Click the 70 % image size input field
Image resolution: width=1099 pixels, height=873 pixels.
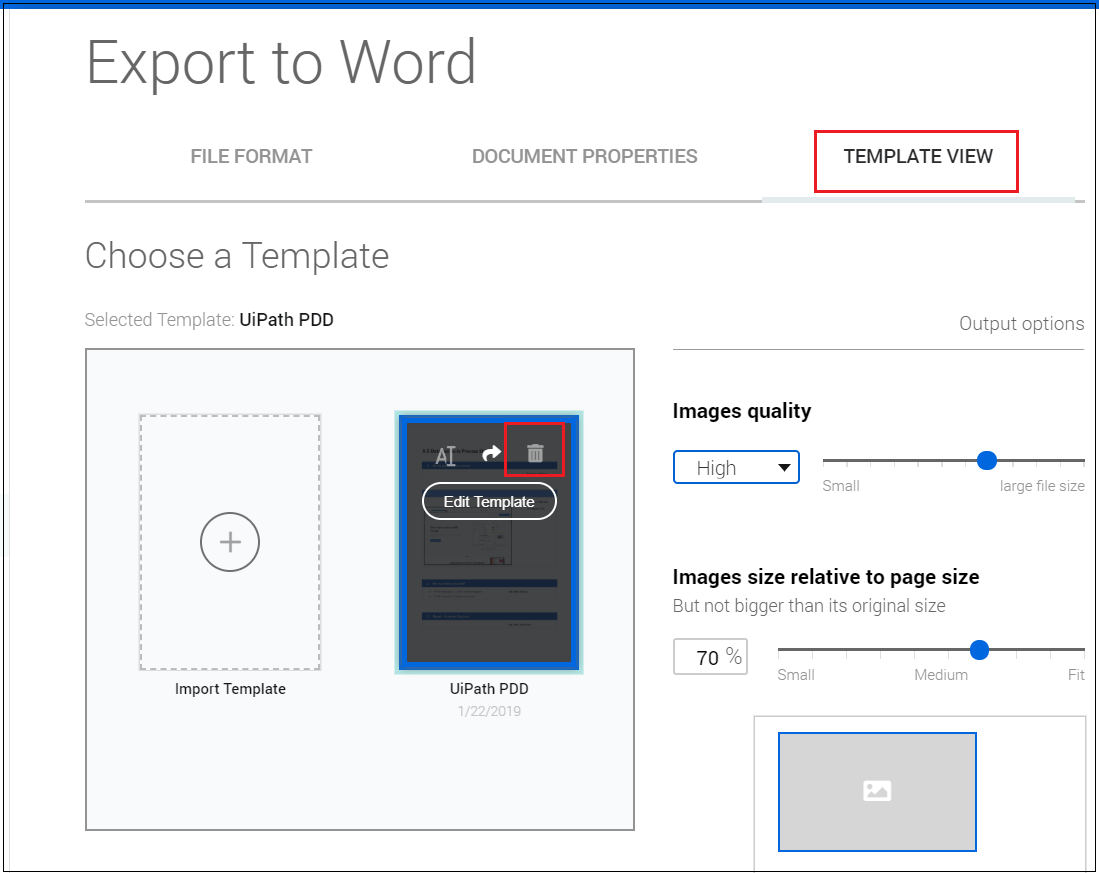point(710,657)
